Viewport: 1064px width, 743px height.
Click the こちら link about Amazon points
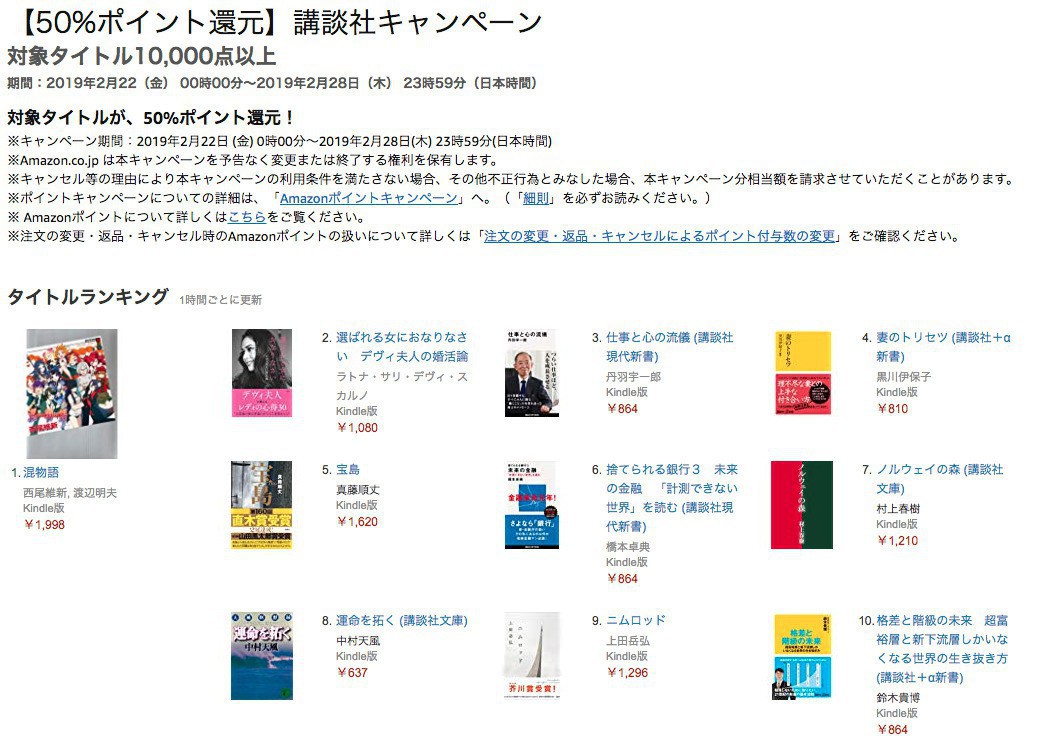click(x=247, y=217)
